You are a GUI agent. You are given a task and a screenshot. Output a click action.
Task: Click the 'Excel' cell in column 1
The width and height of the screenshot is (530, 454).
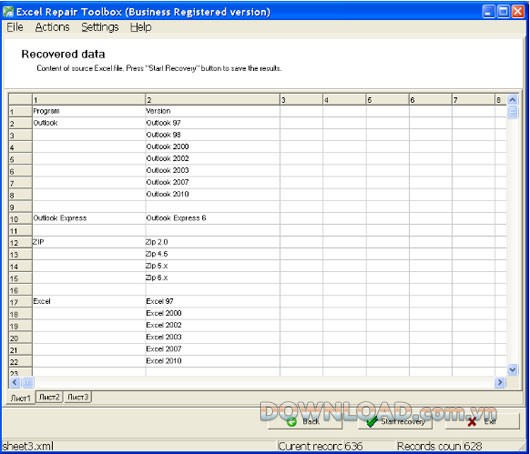(89, 301)
